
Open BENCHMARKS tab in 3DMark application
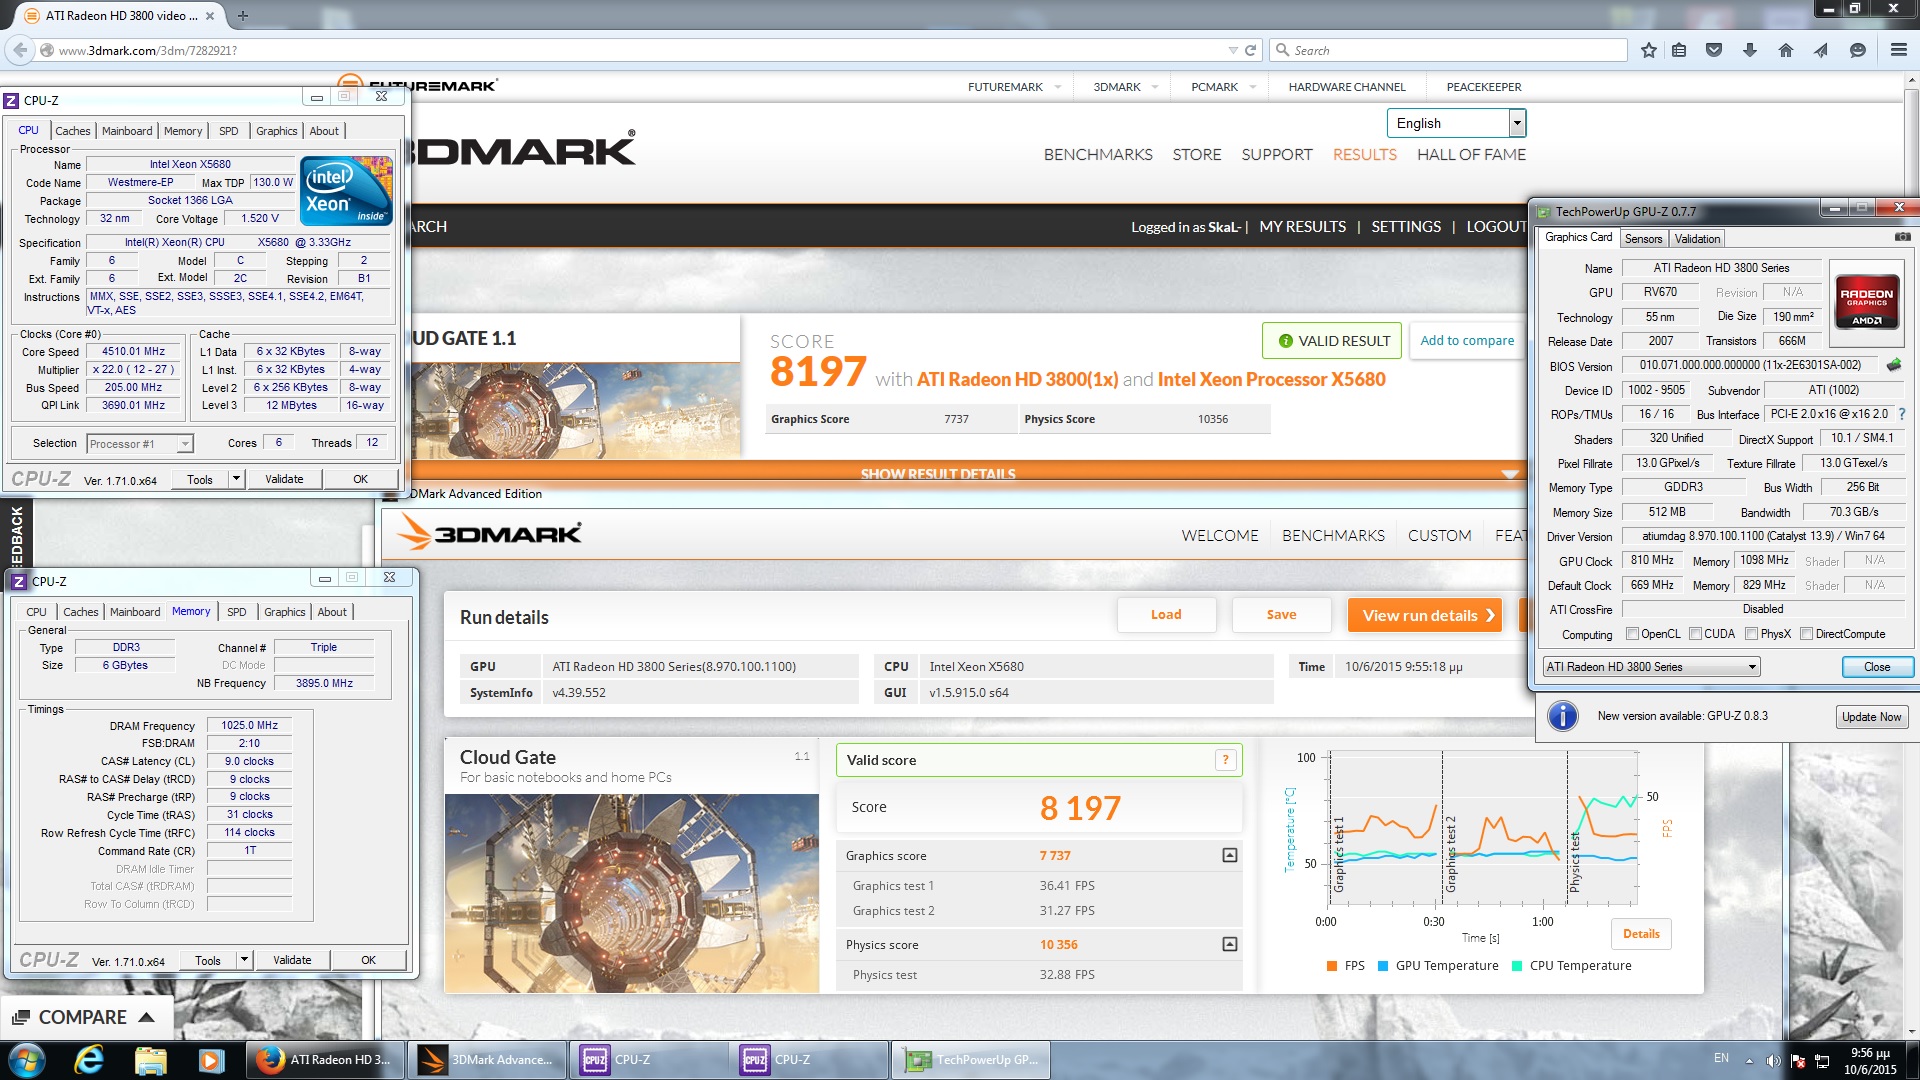1333,536
